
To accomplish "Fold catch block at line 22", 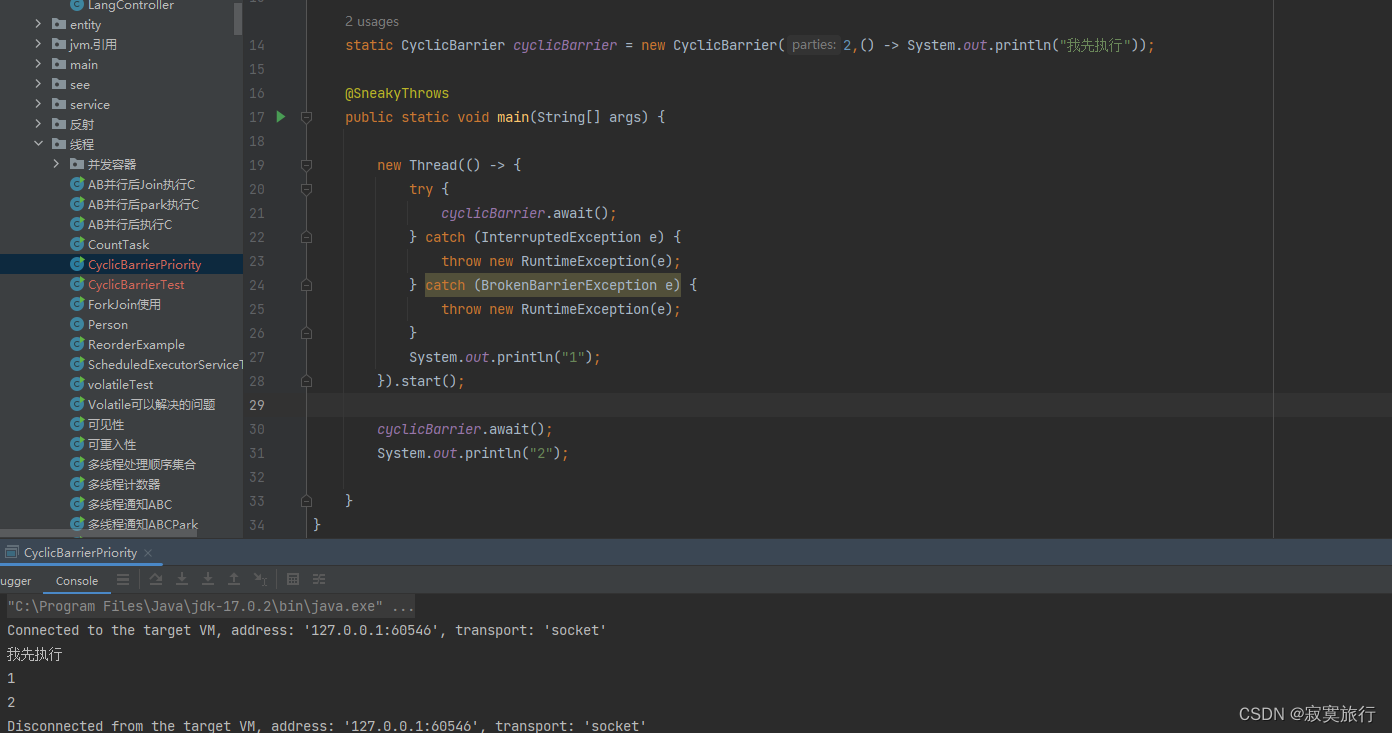I will (306, 237).
